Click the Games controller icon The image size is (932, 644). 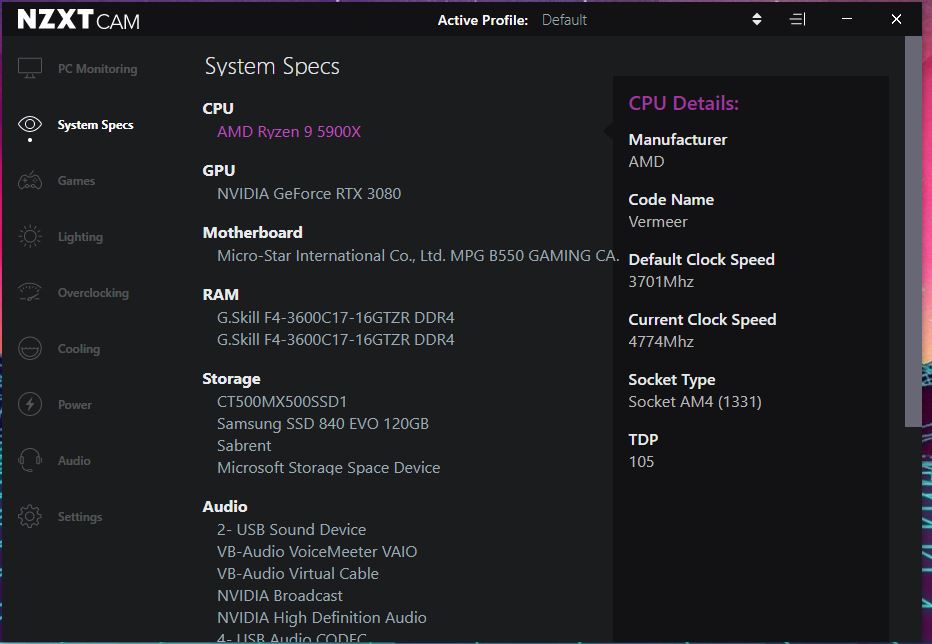click(30, 180)
